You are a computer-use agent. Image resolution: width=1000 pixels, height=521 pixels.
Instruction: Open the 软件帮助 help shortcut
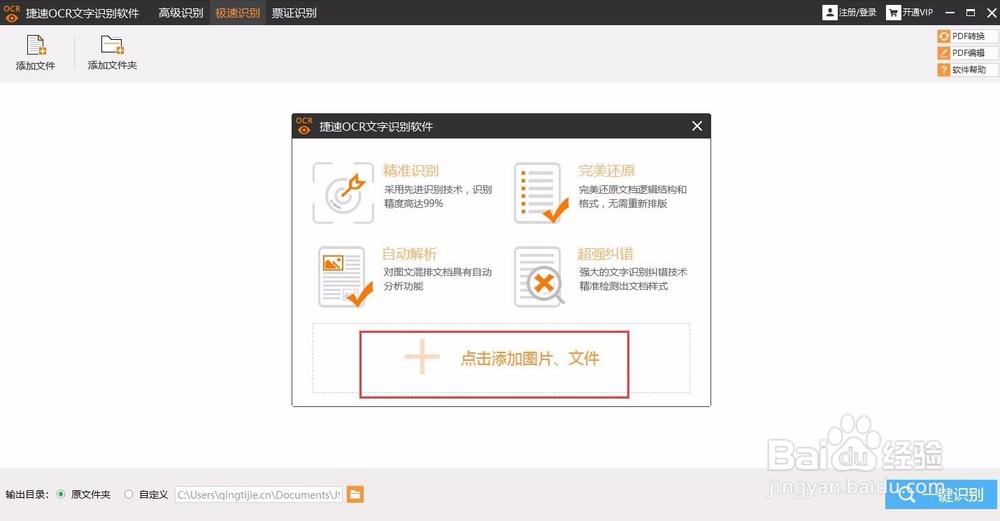coord(967,70)
